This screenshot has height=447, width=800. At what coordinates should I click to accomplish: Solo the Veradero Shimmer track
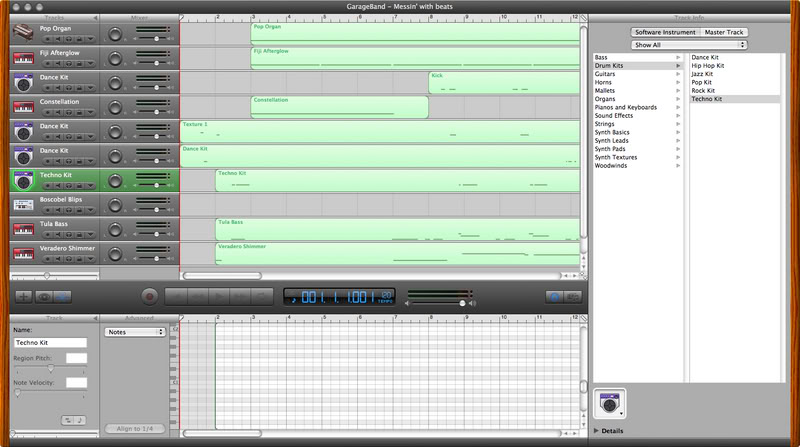coord(69,259)
